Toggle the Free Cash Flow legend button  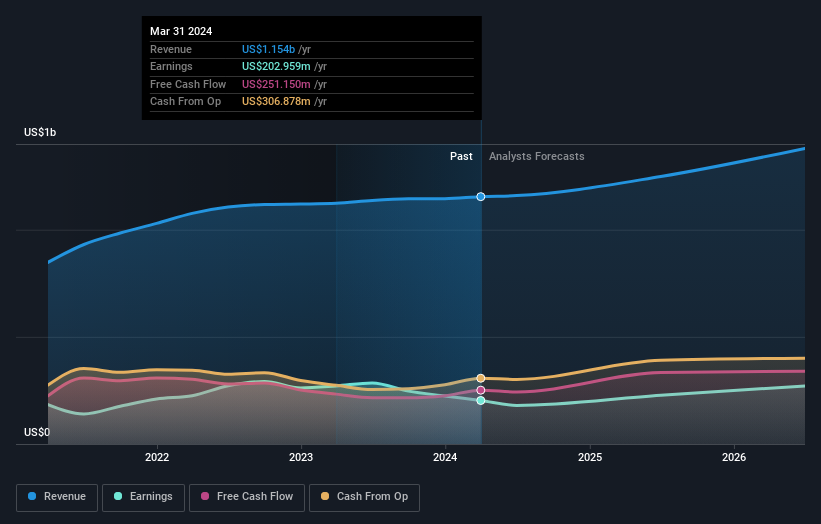(247, 497)
